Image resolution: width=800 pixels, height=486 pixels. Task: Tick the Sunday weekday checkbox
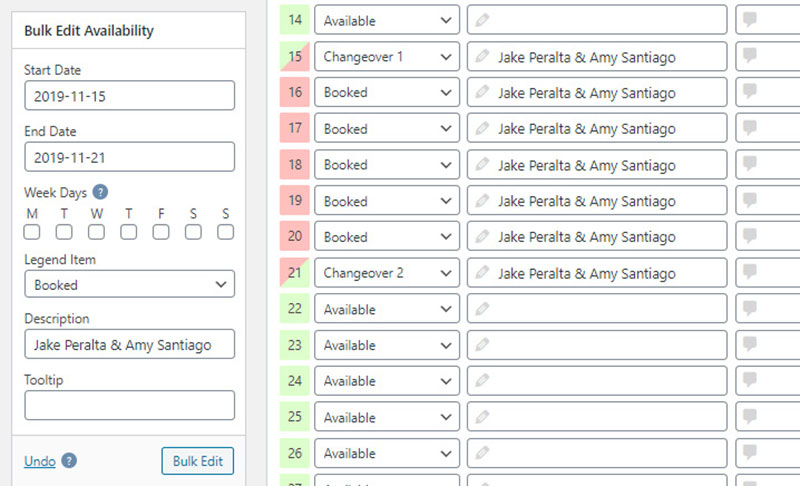tap(226, 232)
